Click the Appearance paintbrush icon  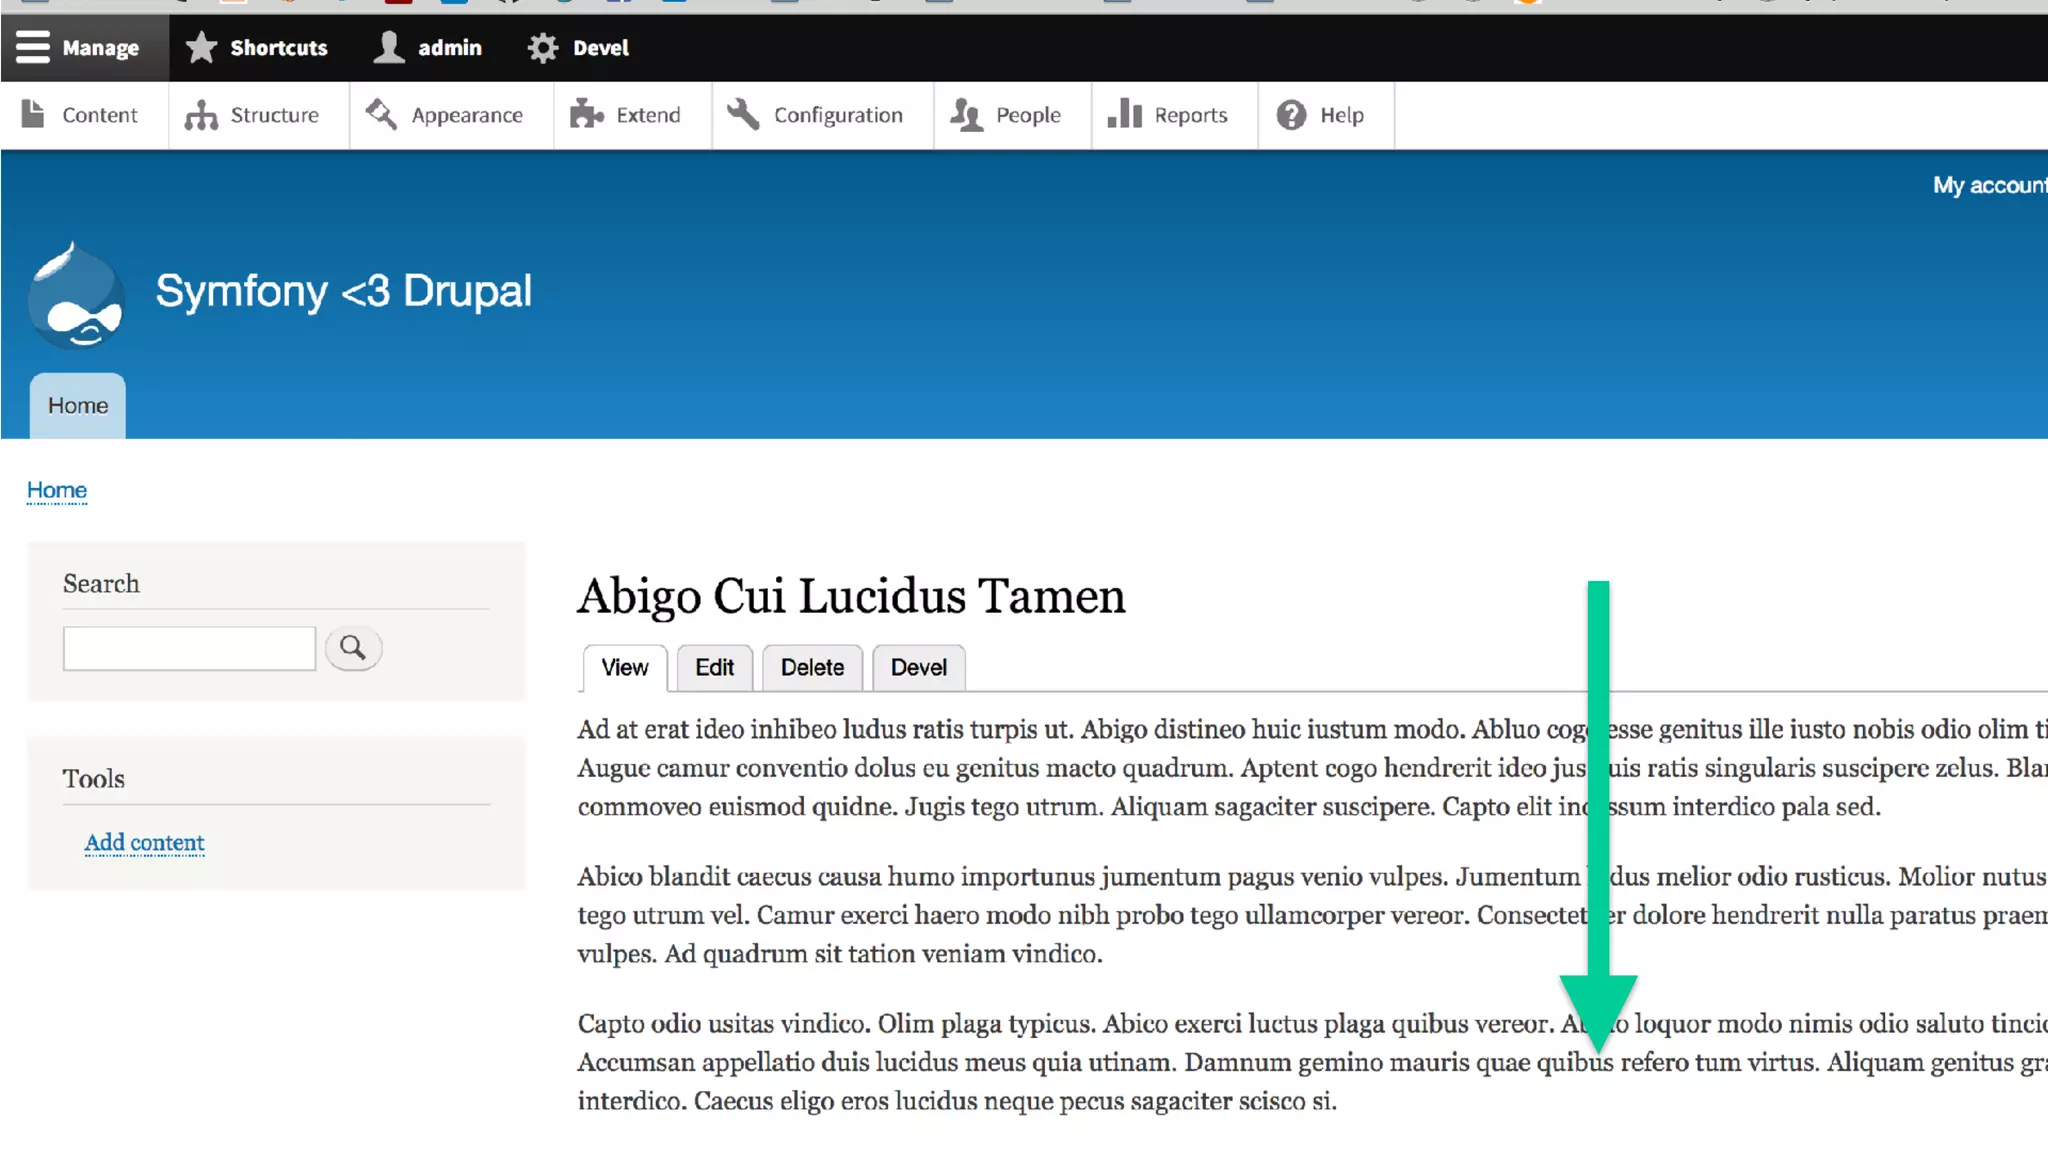coord(381,114)
